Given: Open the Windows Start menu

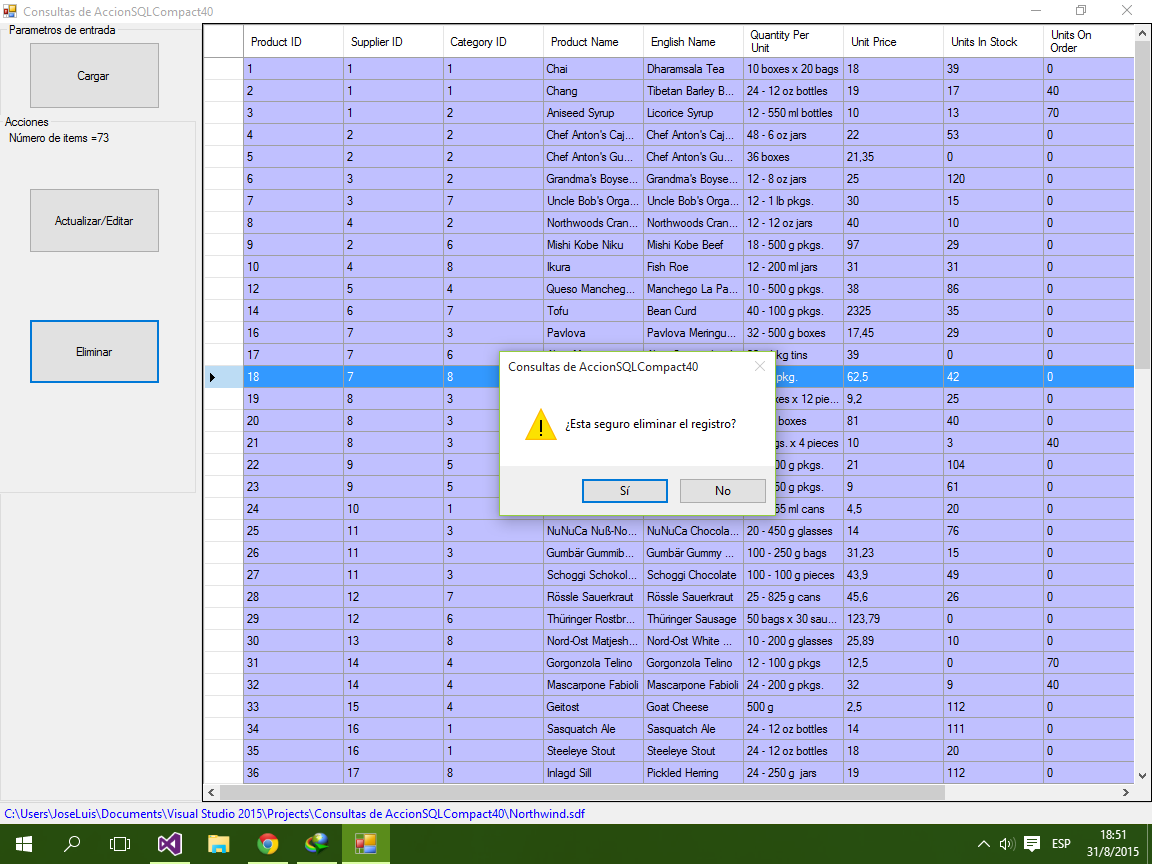Looking at the screenshot, I should [22, 843].
